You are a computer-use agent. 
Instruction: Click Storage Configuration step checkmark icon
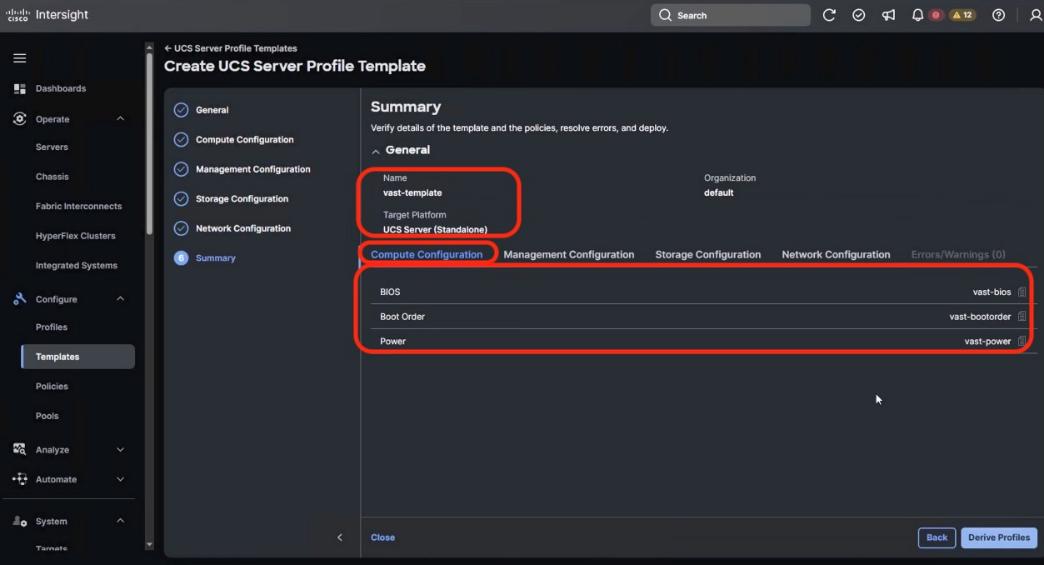(181, 198)
